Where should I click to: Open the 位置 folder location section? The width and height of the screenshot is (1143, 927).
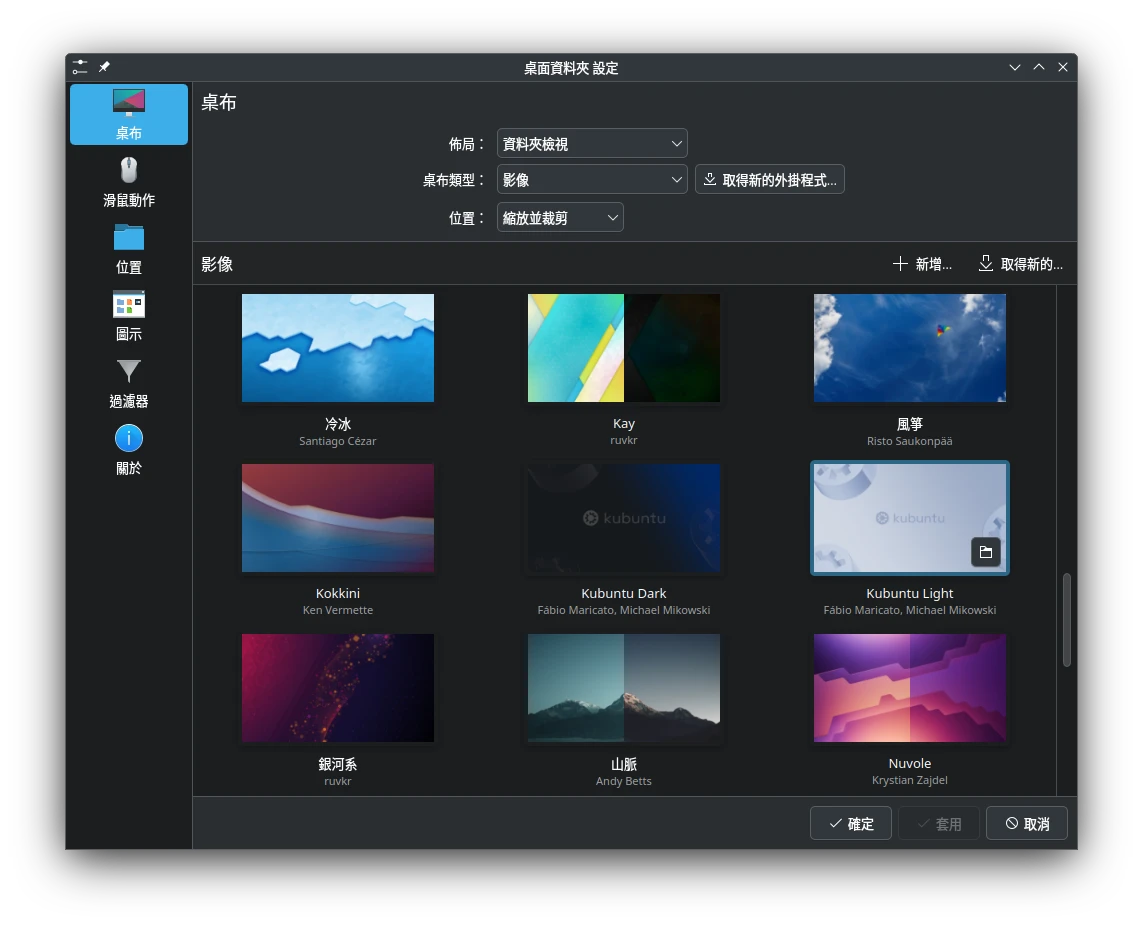tap(129, 249)
